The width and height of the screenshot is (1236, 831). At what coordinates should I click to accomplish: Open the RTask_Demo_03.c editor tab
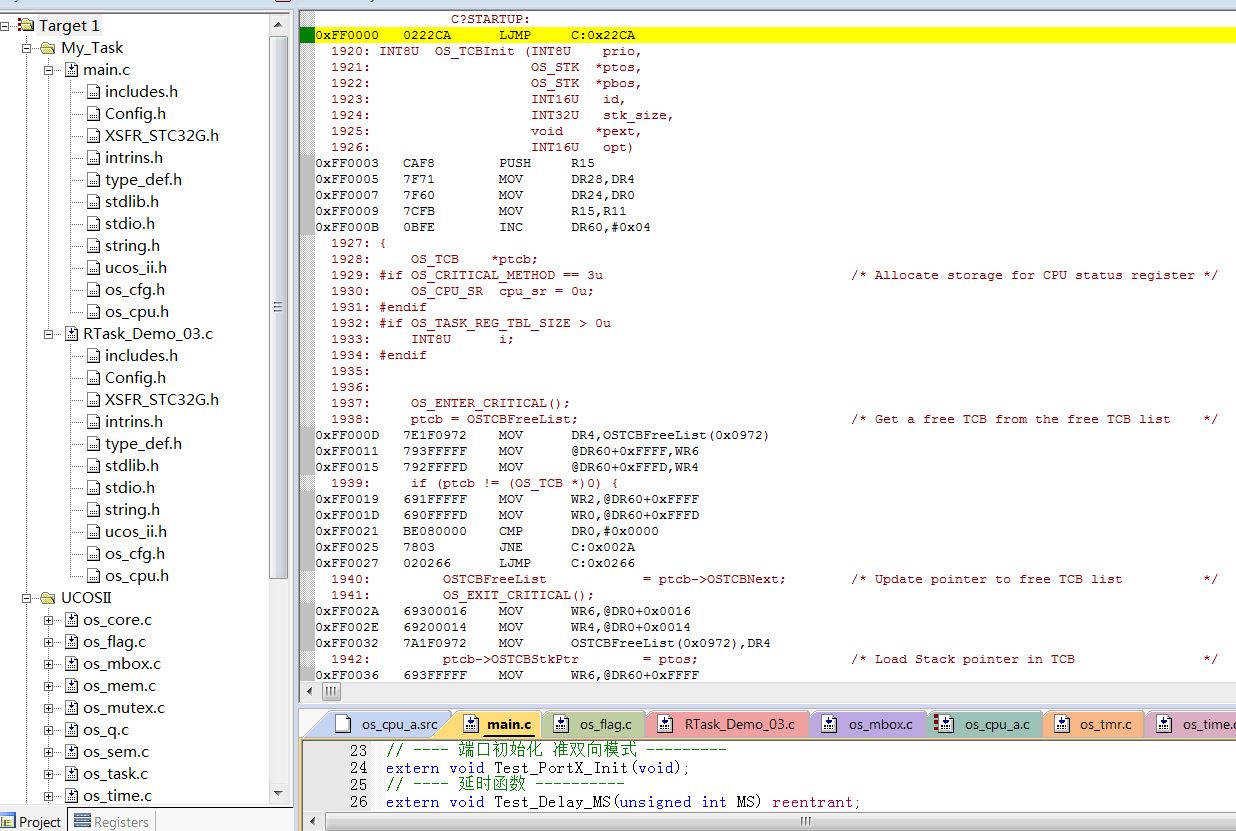(x=728, y=724)
